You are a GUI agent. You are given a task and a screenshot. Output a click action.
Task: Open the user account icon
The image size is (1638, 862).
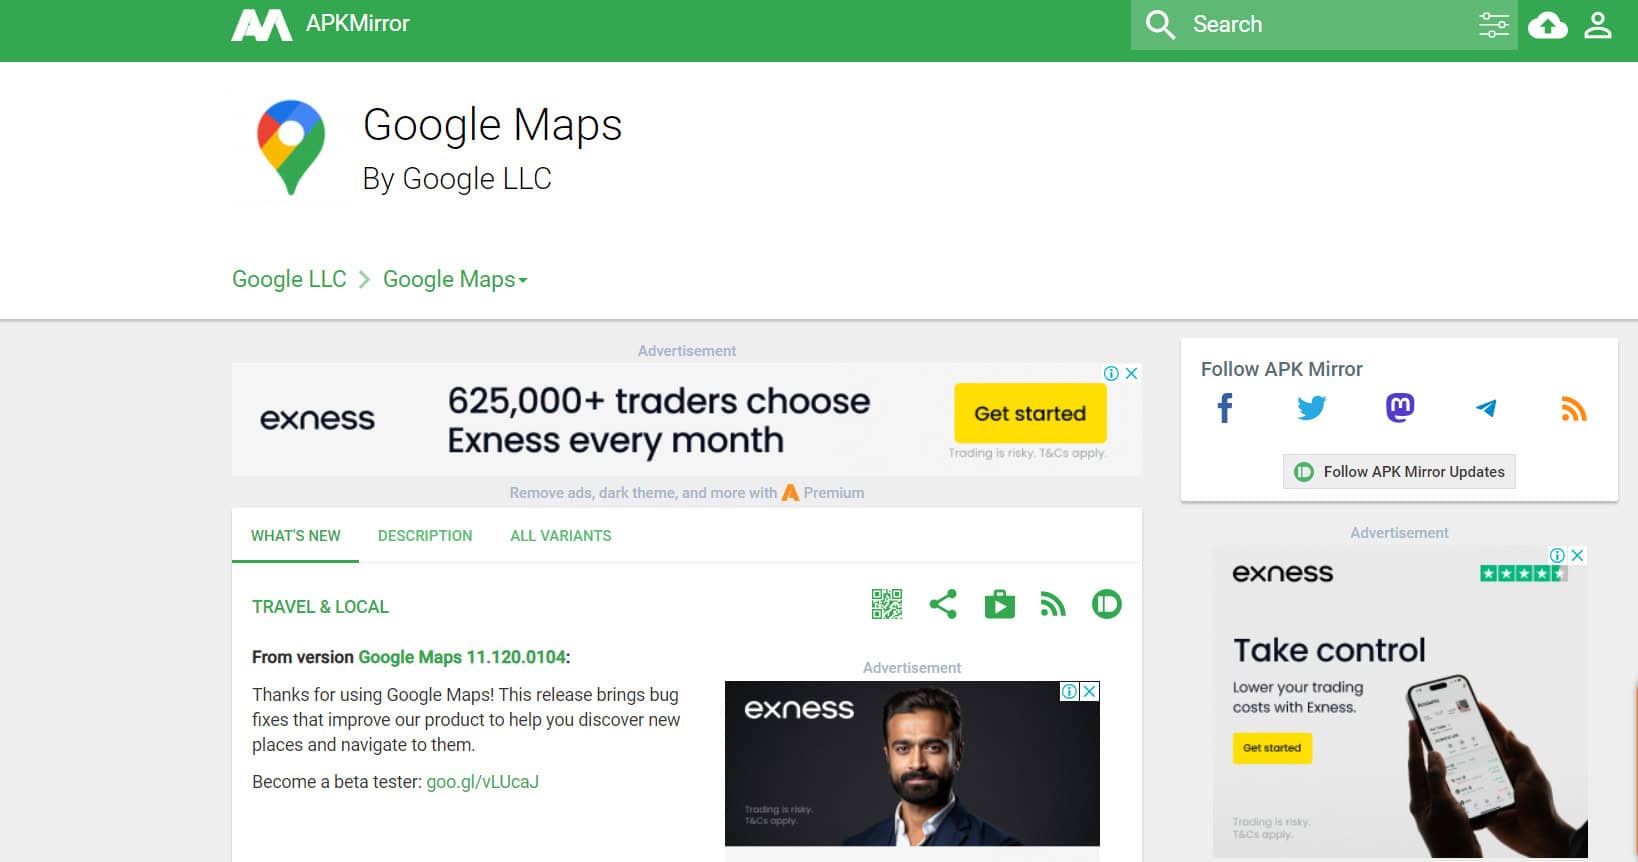pos(1598,25)
